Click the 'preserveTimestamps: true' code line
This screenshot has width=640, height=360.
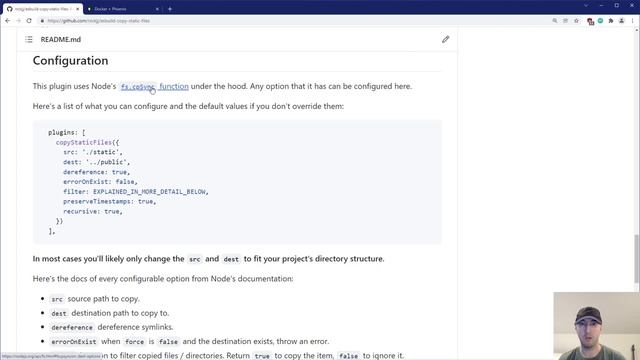tap(109, 201)
